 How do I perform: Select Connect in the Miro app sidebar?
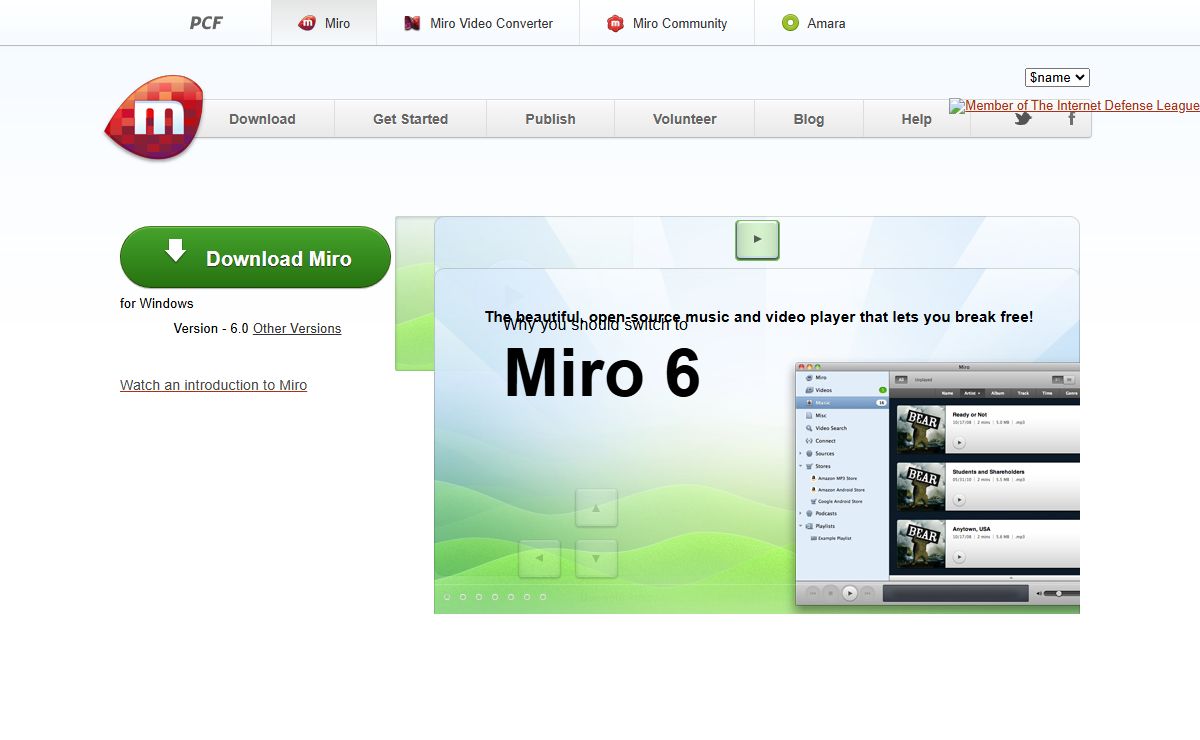coord(825,441)
